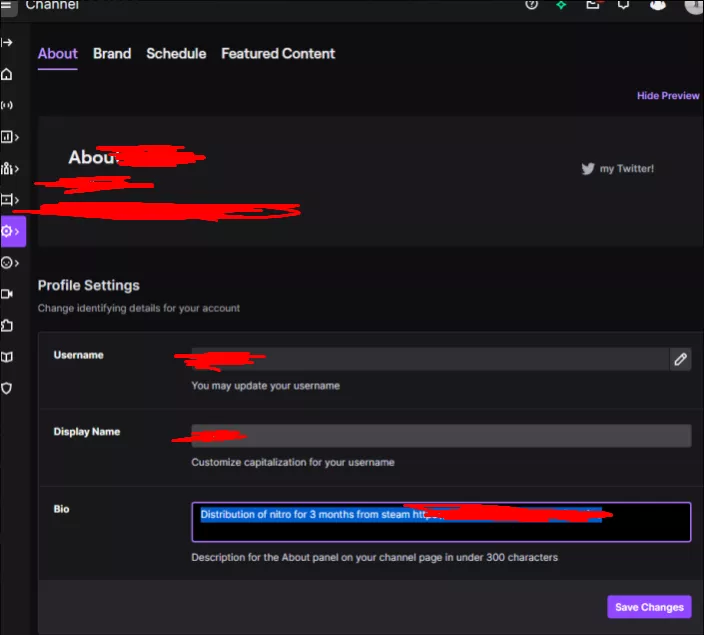The height and width of the screenshot is (635, 704).
Task: Expand the Insights sidebar section
Action: click(x=10, y=137)
